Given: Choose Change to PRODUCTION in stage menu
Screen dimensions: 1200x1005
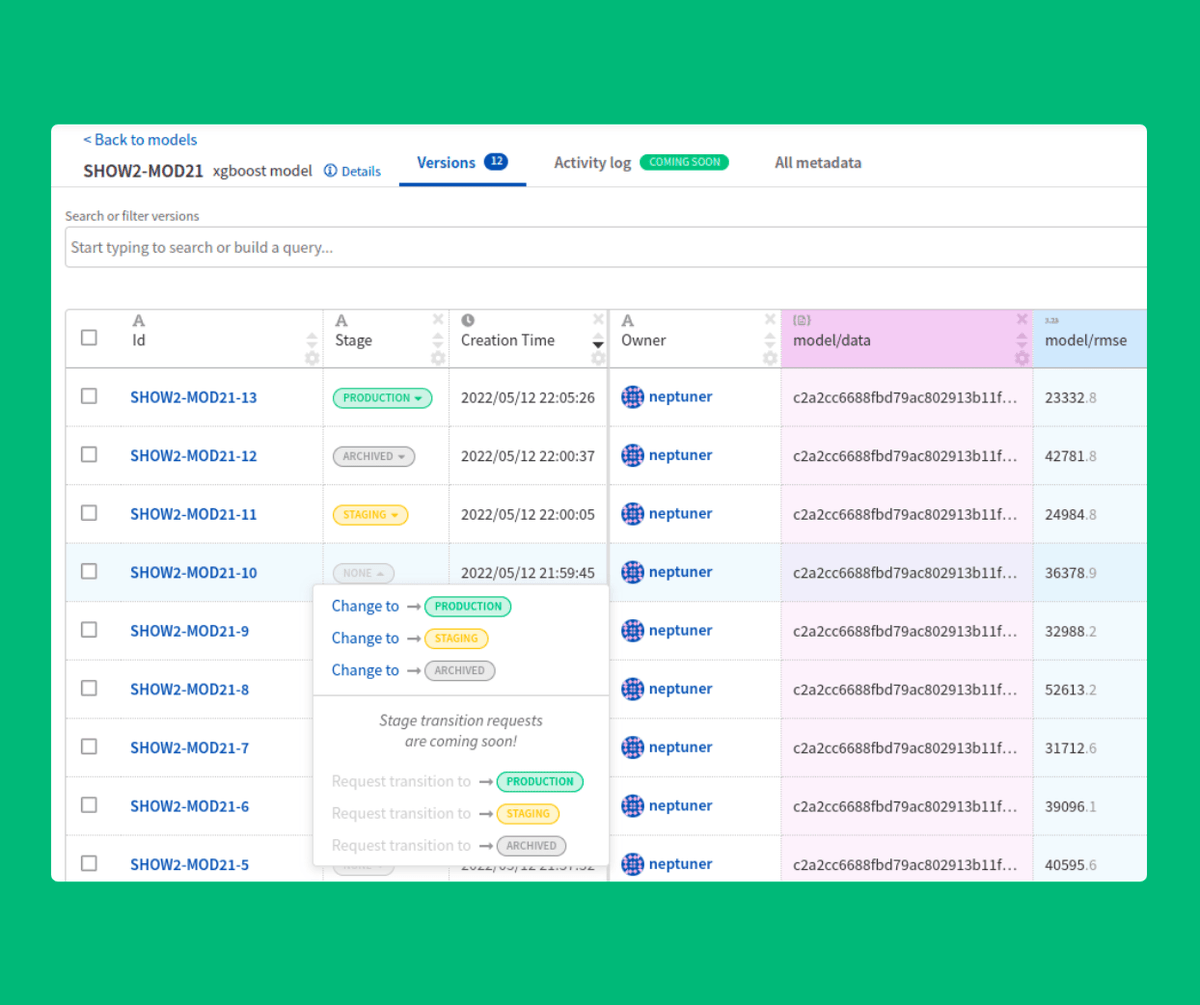Looking at the screenshot, I should coord(421,606).
